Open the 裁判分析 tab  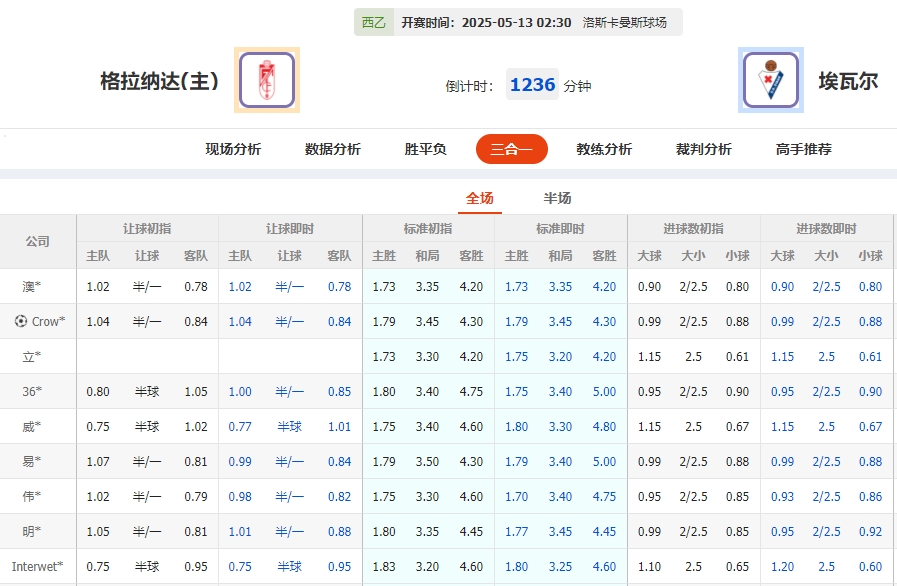[703, 147]
